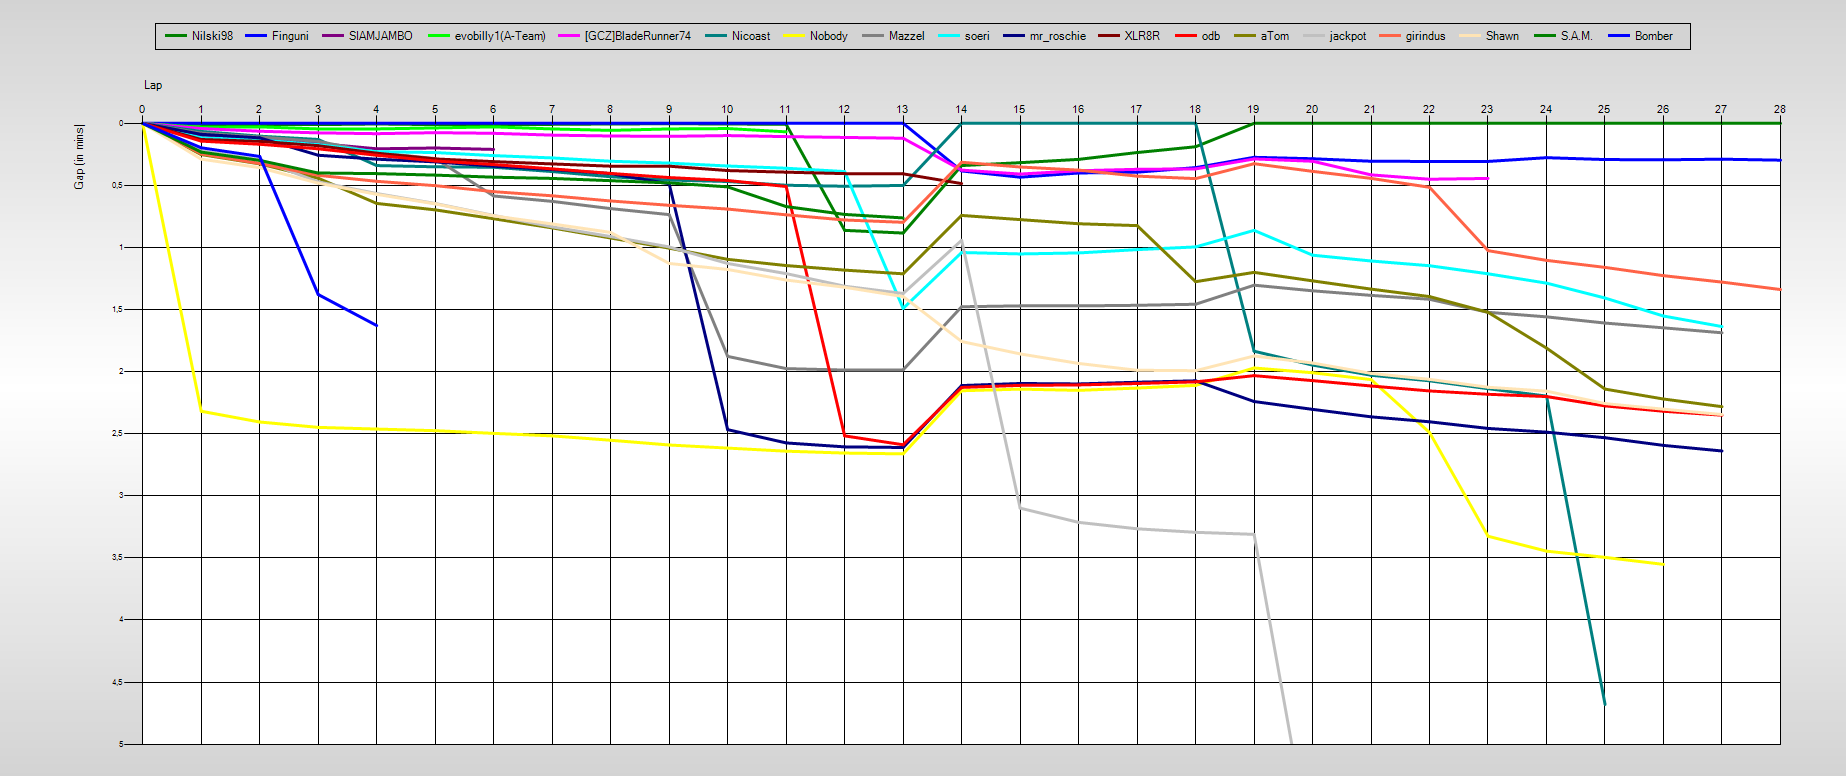Click the [GCZ]BladeRunner74 legend label
The height and width of the screenshot is (776, 1846).
(637, 36)
